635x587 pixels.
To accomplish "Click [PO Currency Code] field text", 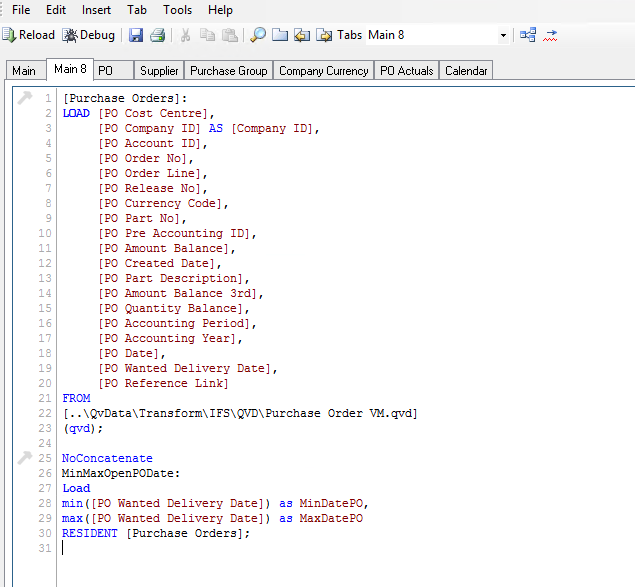I will [160, 203].
